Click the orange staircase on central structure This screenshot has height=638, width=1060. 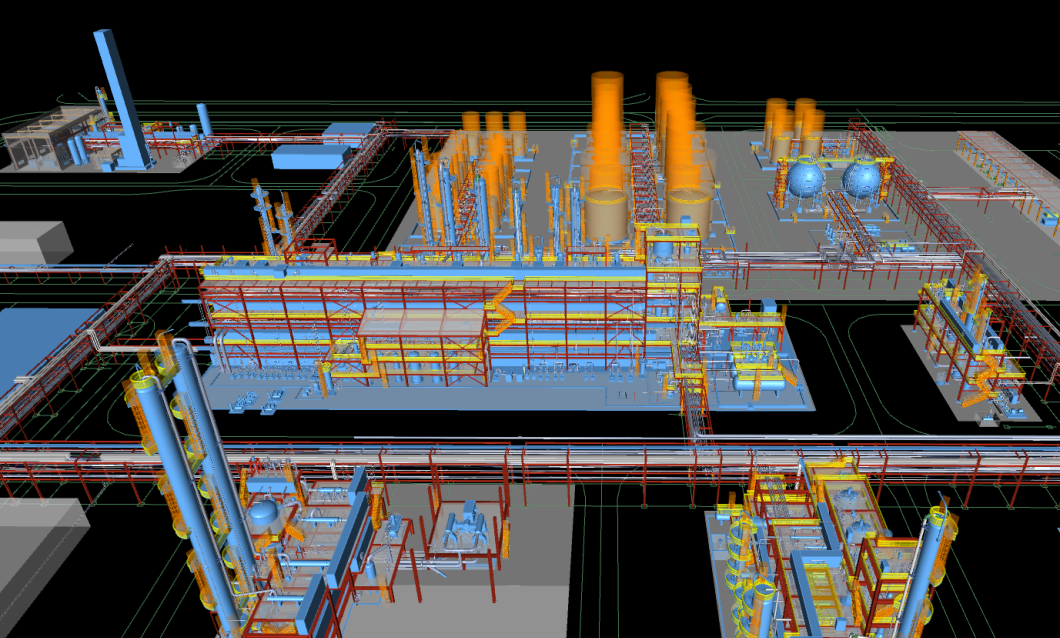(501, 305)
